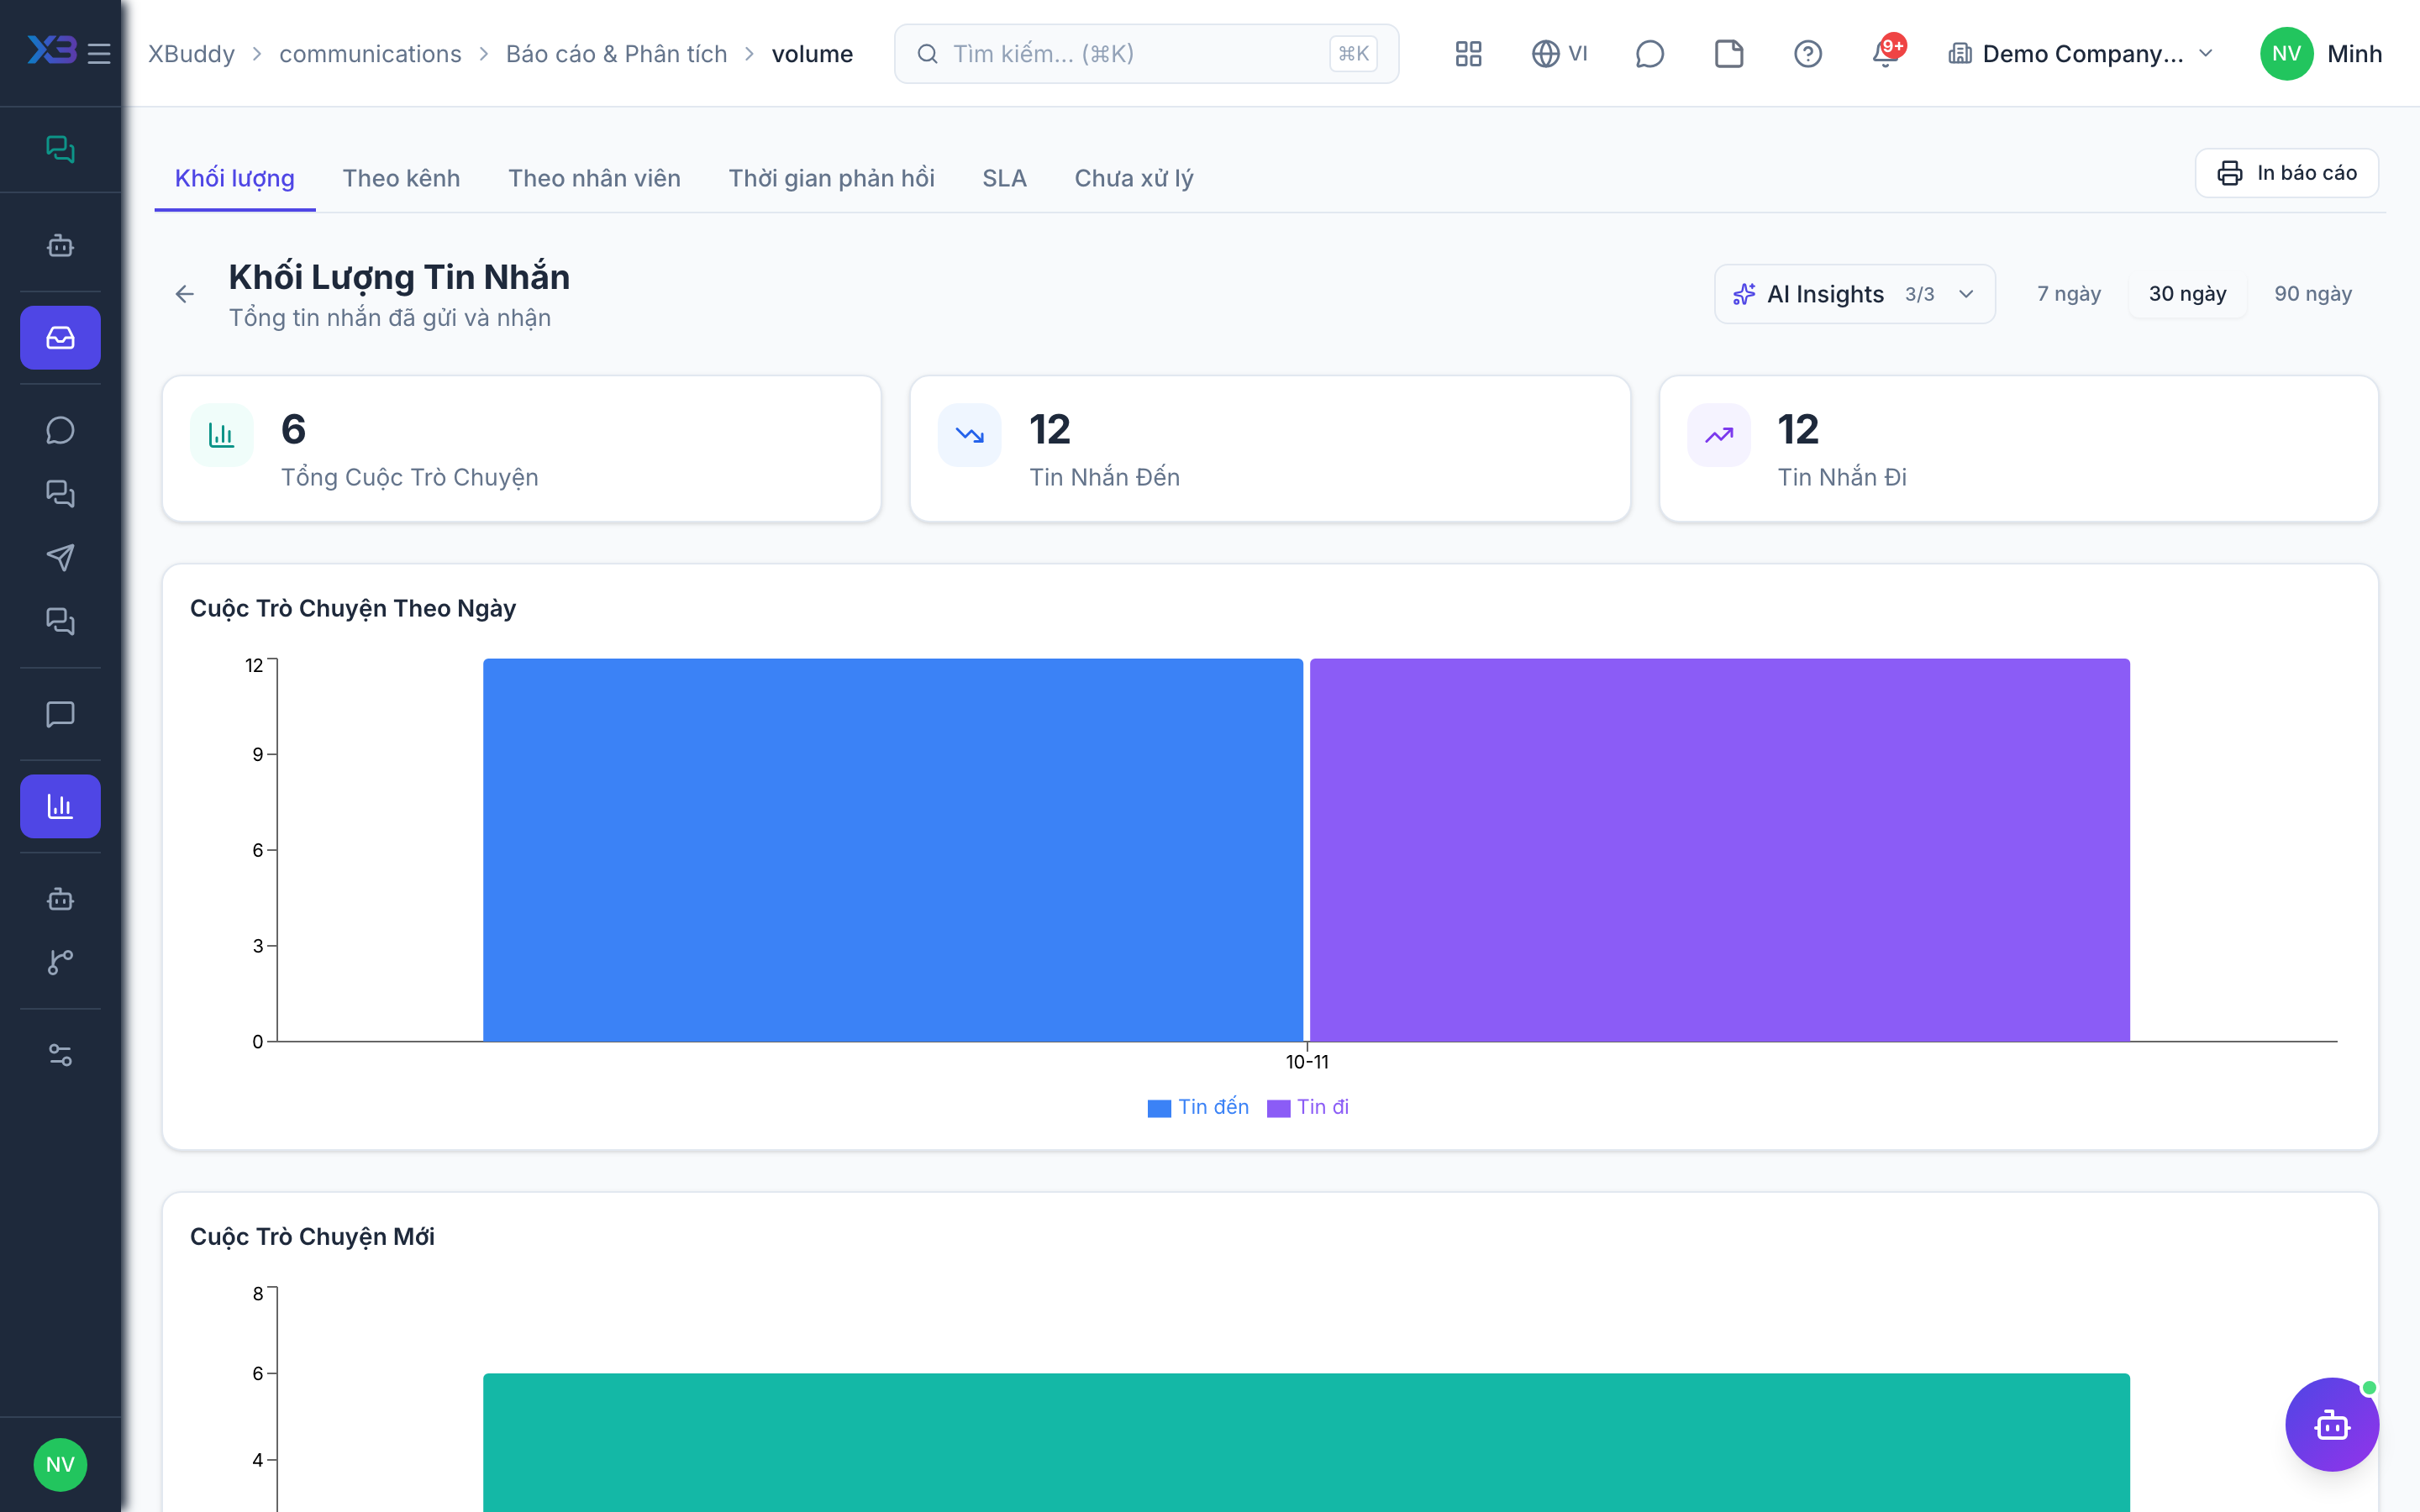
Task: Open the notes file icon in header
Action: pos(1729,54)
